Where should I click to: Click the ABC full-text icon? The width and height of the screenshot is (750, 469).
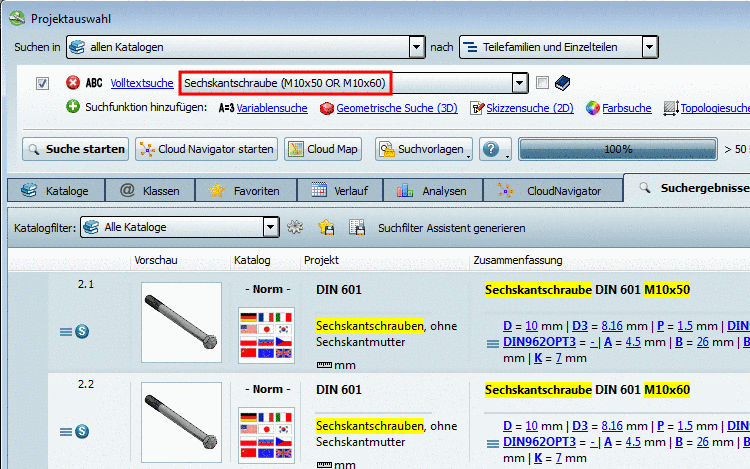point(94,83)
